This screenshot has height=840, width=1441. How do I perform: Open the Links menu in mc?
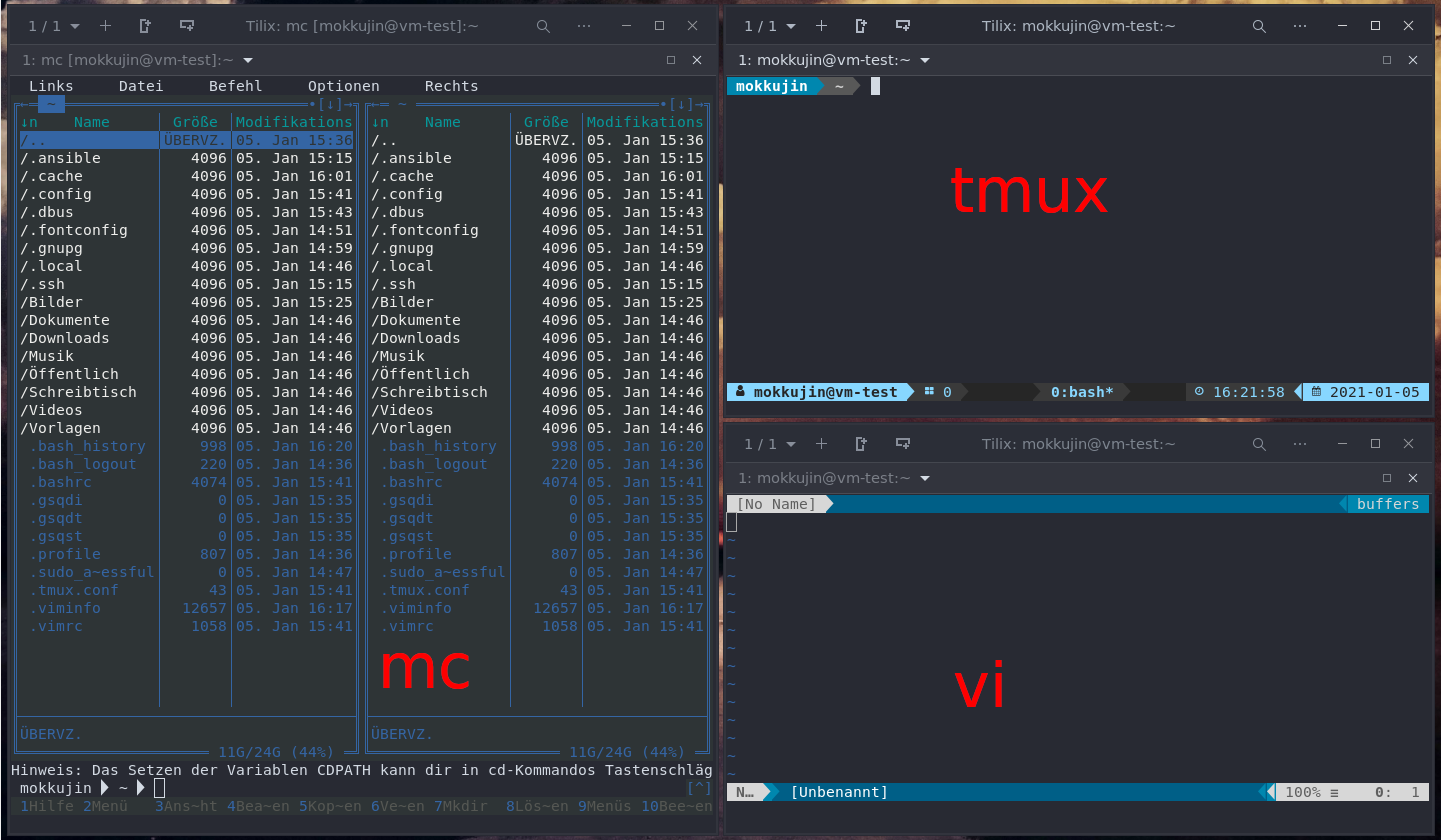[x=51, y=86]
